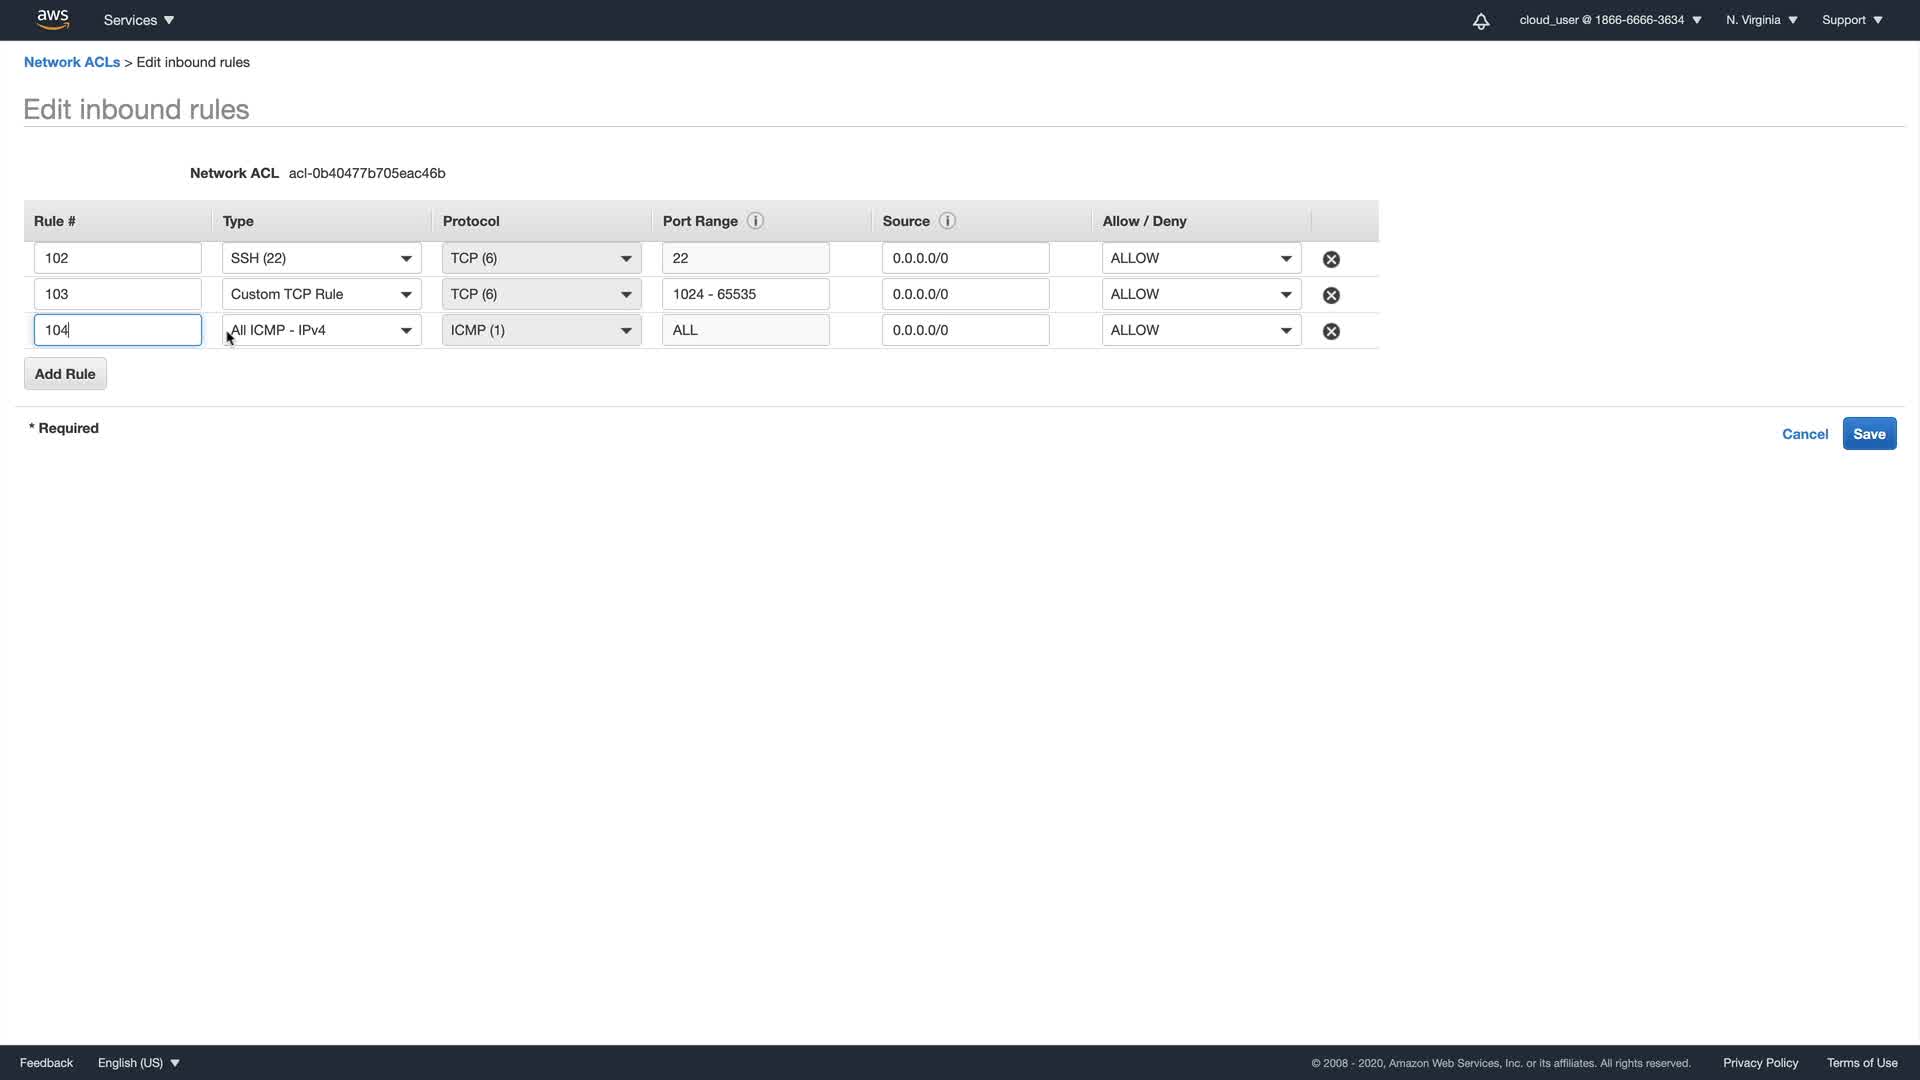Screen dimensions: 1920x1080
Task: Delete rule 102 with X icon
Action: click(x=1331, y=259)
